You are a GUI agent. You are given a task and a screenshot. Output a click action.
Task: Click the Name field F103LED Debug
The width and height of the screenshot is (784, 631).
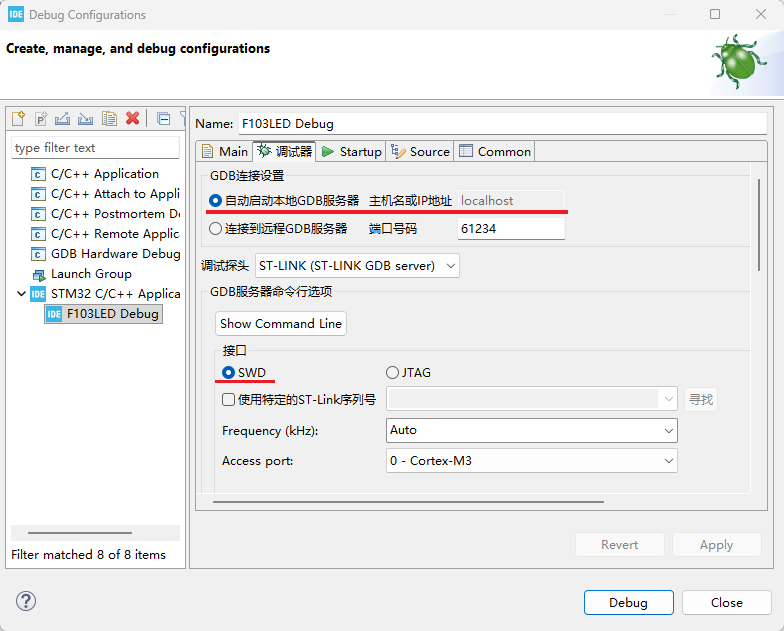502,124
